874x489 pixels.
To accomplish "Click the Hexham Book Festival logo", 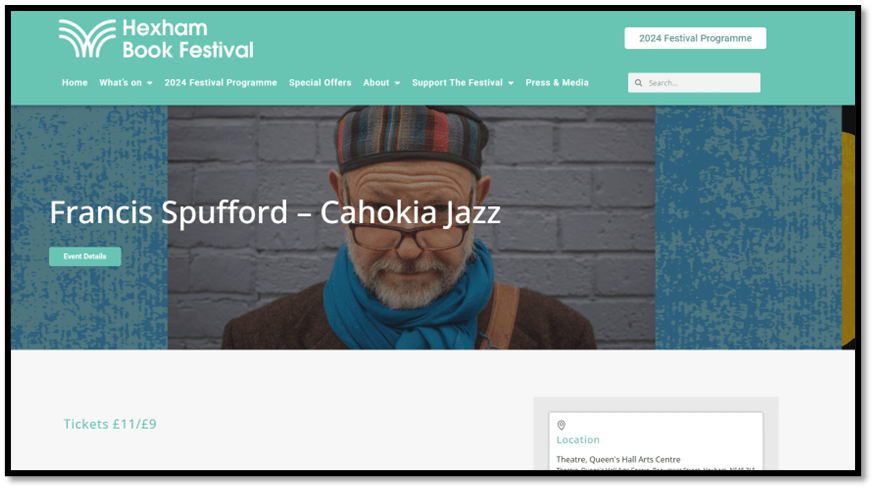I will tap(156, 39).
